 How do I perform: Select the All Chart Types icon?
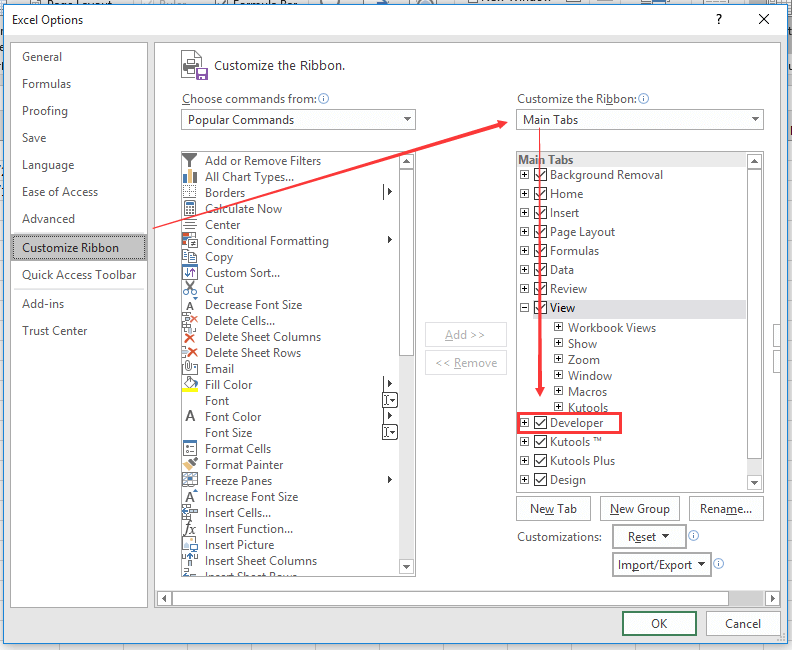[190, 177]
